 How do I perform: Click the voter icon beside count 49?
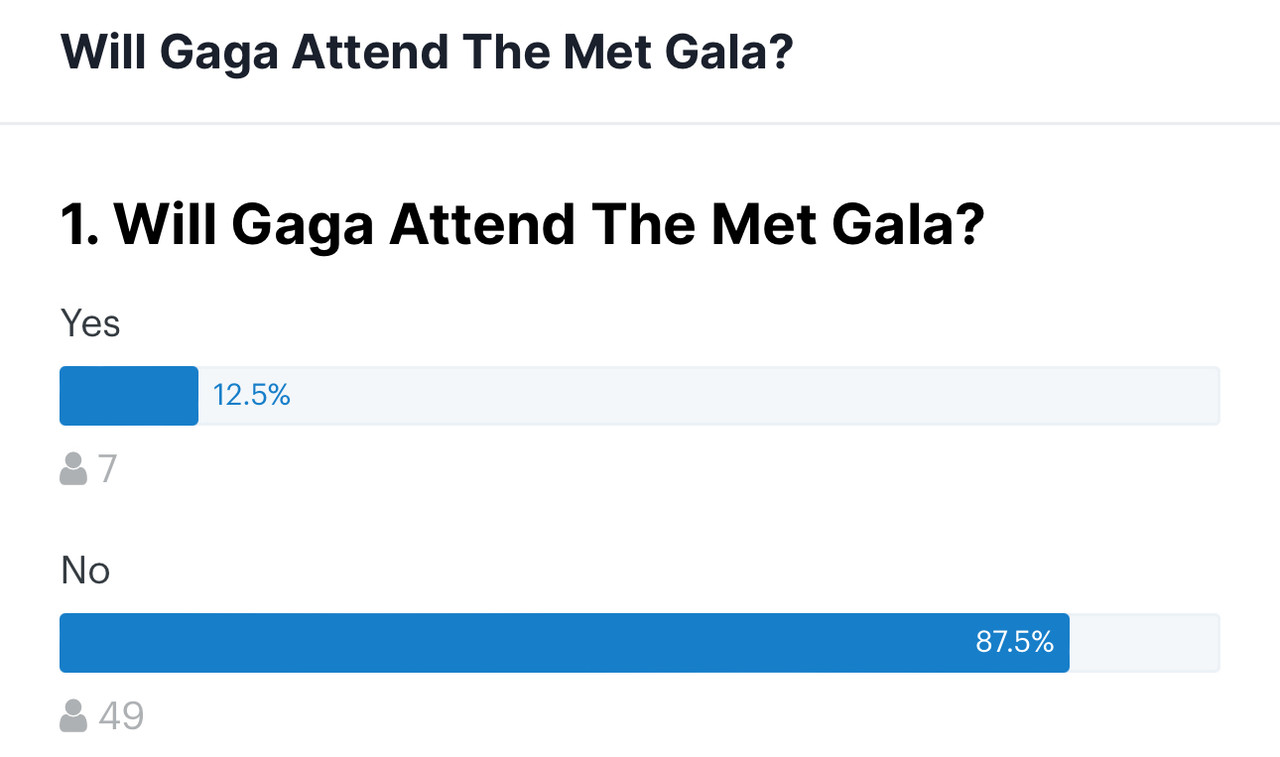(x=73, y=716)
